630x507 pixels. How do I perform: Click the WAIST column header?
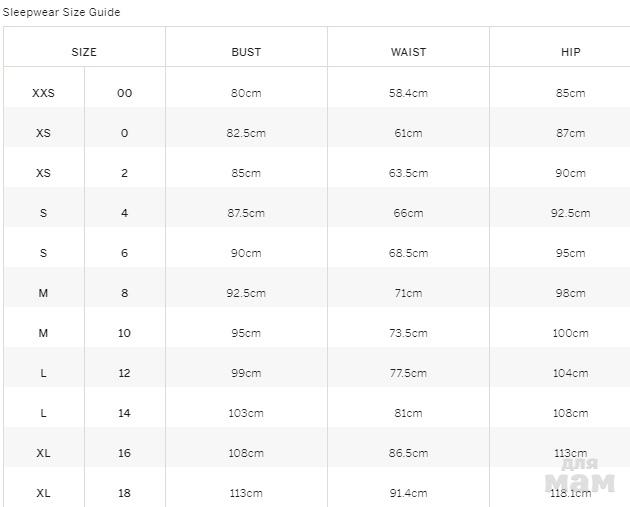tap(408, 52)
